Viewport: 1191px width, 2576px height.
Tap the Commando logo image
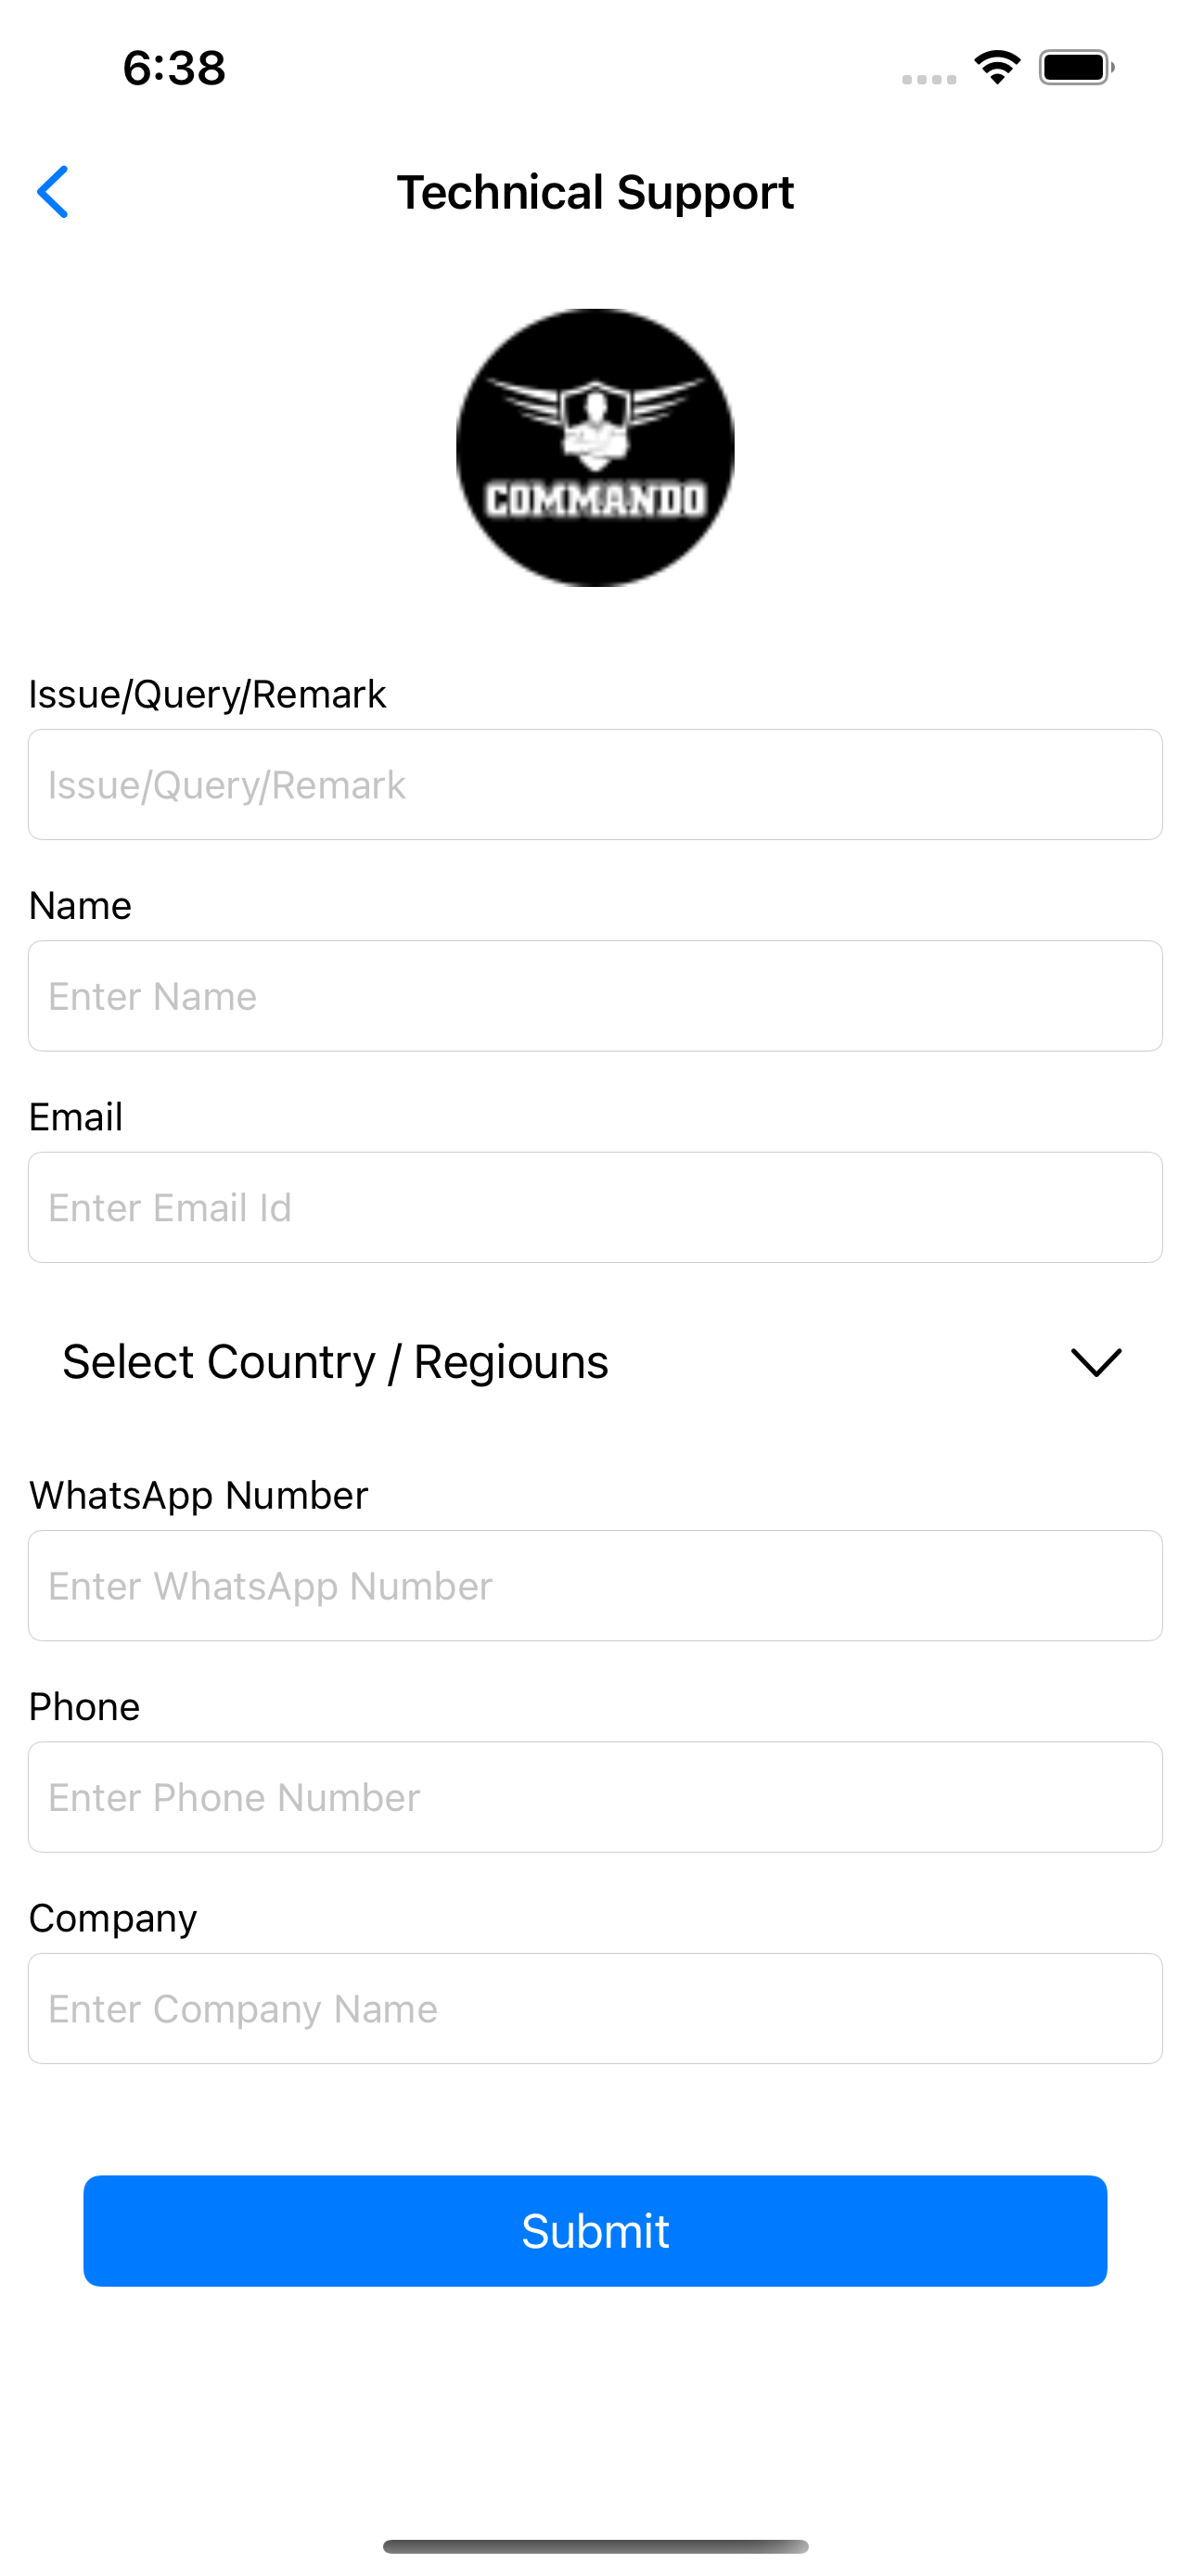pos(595,447)
